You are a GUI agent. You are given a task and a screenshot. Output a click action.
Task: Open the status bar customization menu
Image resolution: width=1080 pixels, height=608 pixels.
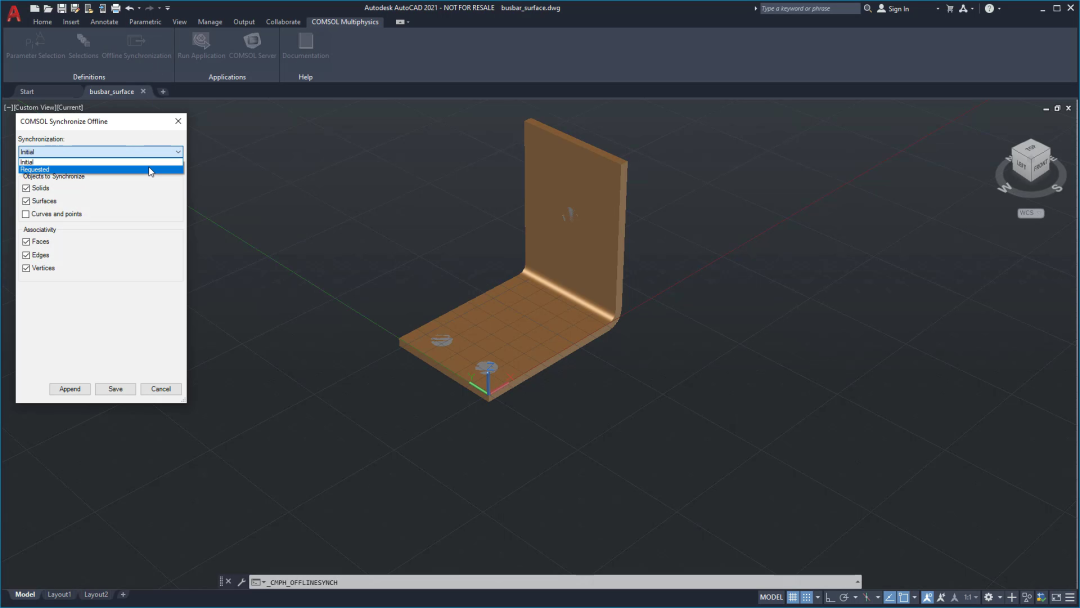(1069, 597)
